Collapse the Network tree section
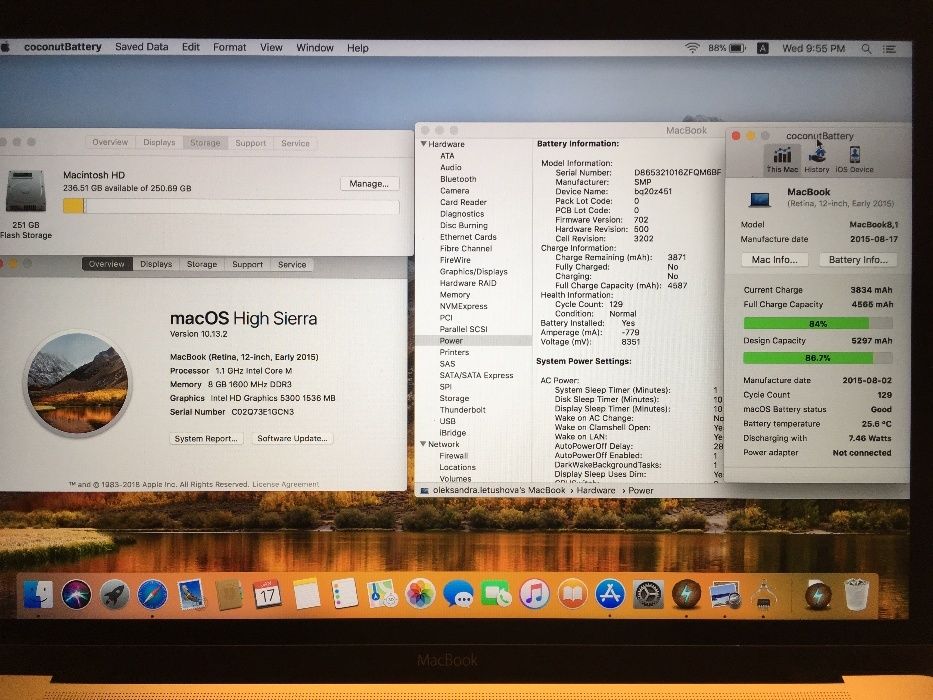The width and height of the screenshot is (933, 700). [423, 444]
